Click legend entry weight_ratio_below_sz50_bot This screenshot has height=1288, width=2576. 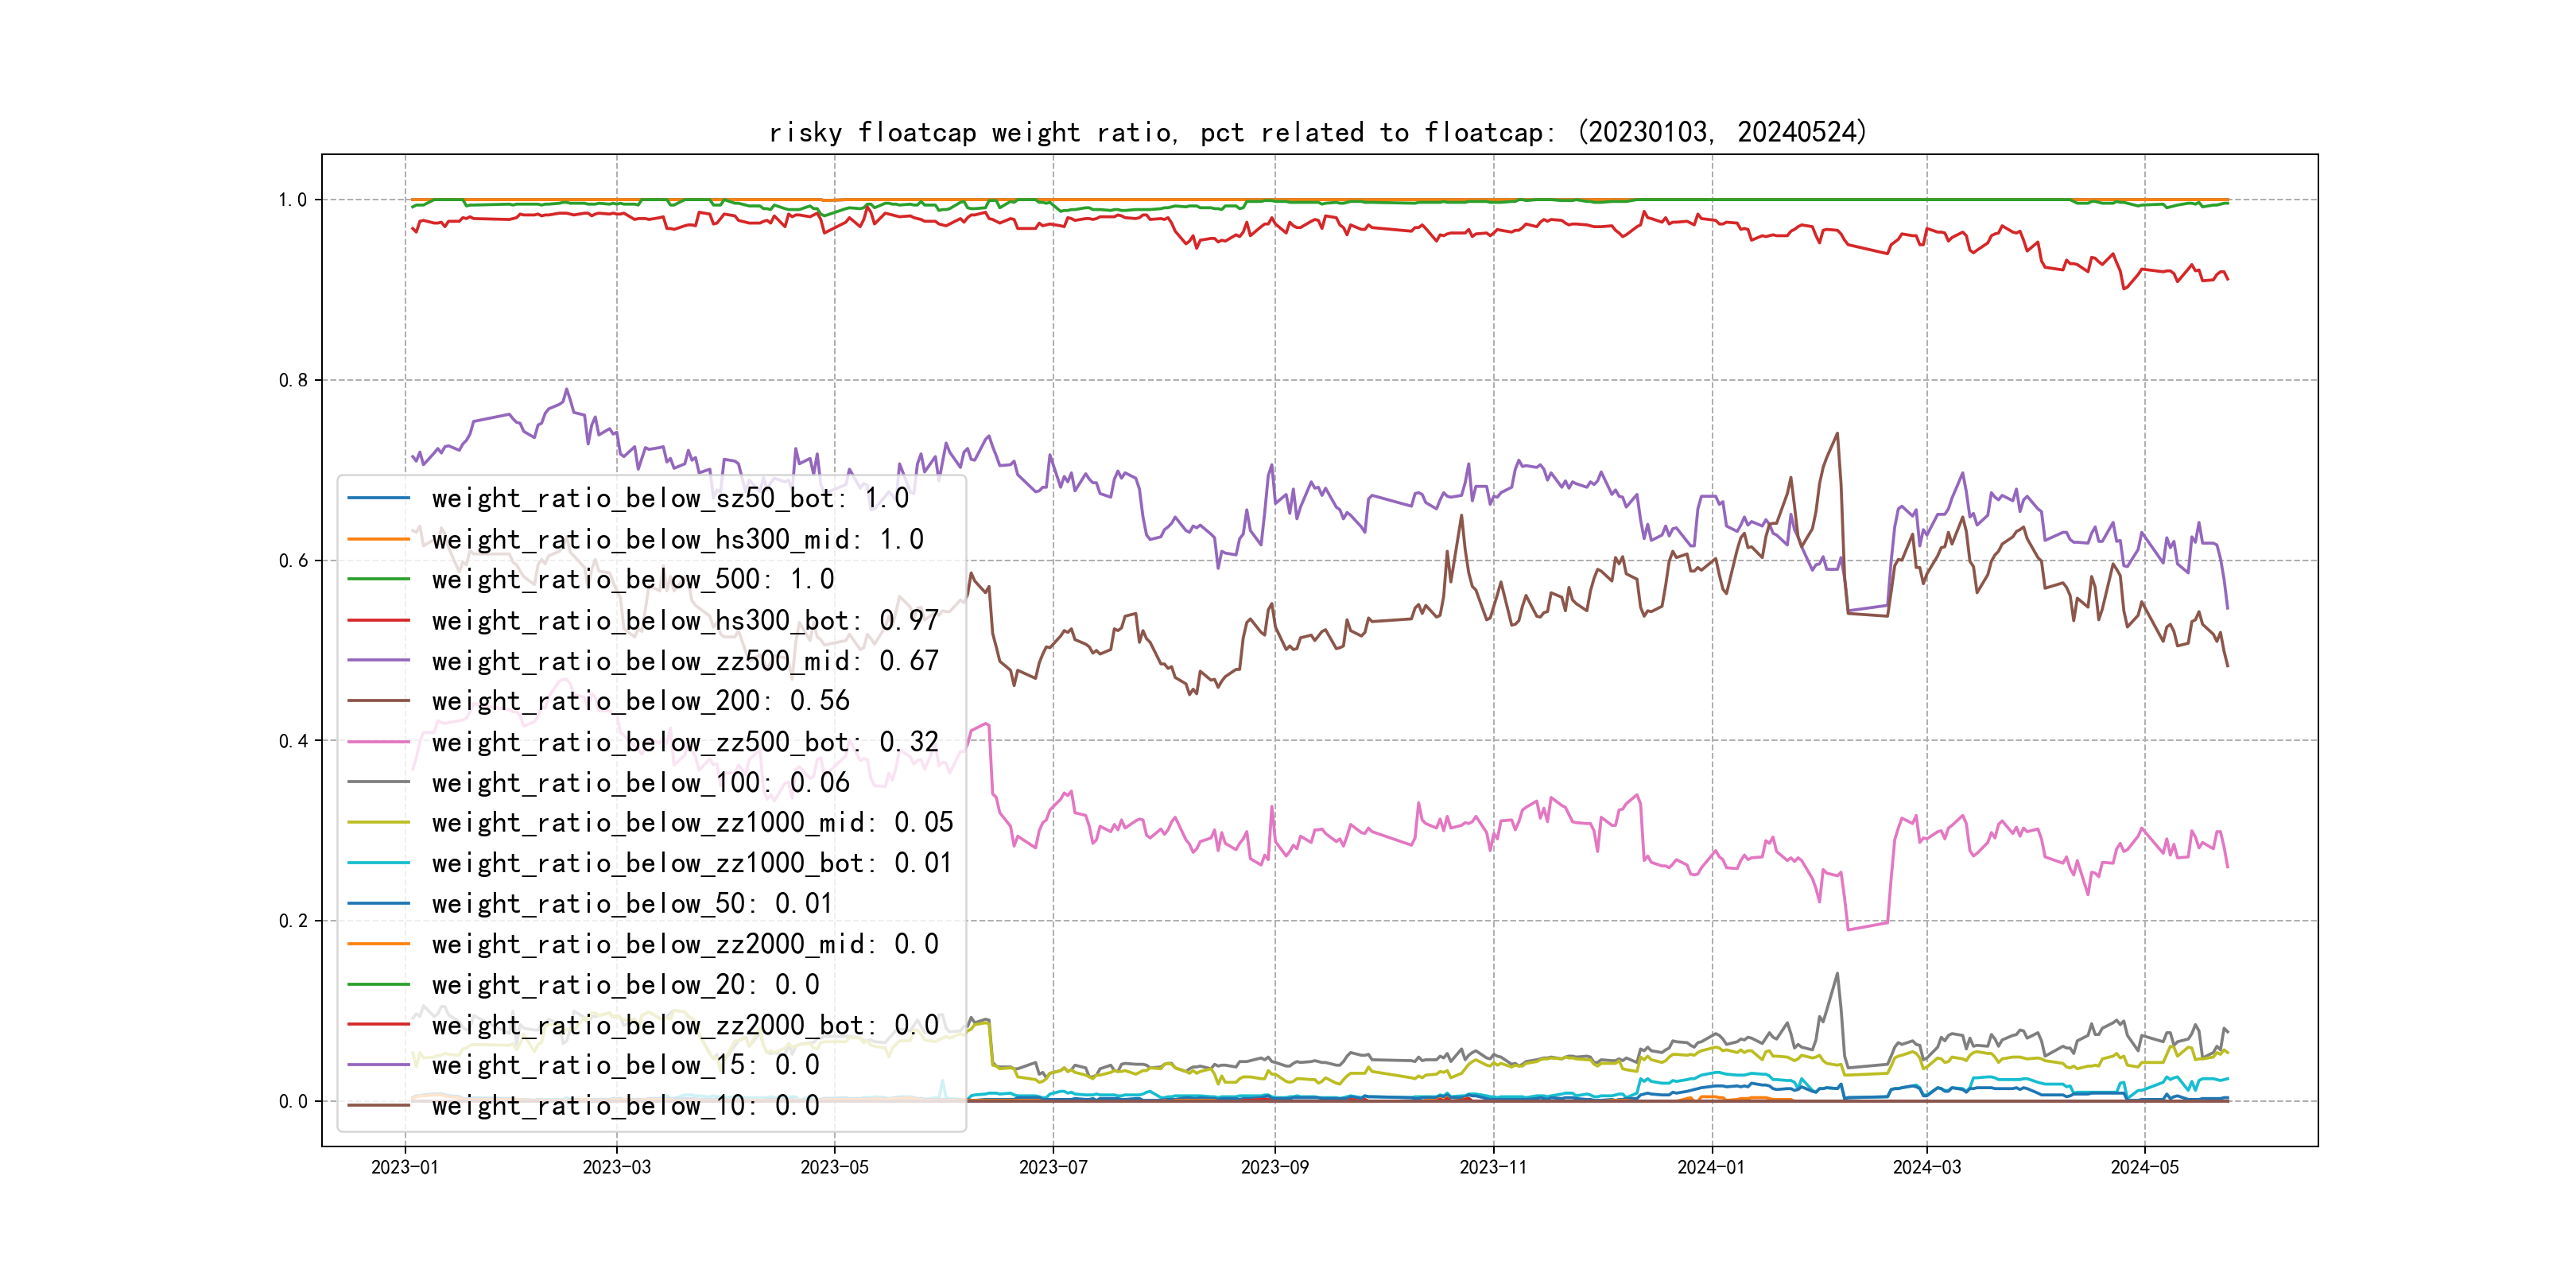pyautogui.click(x=669, y=498)
